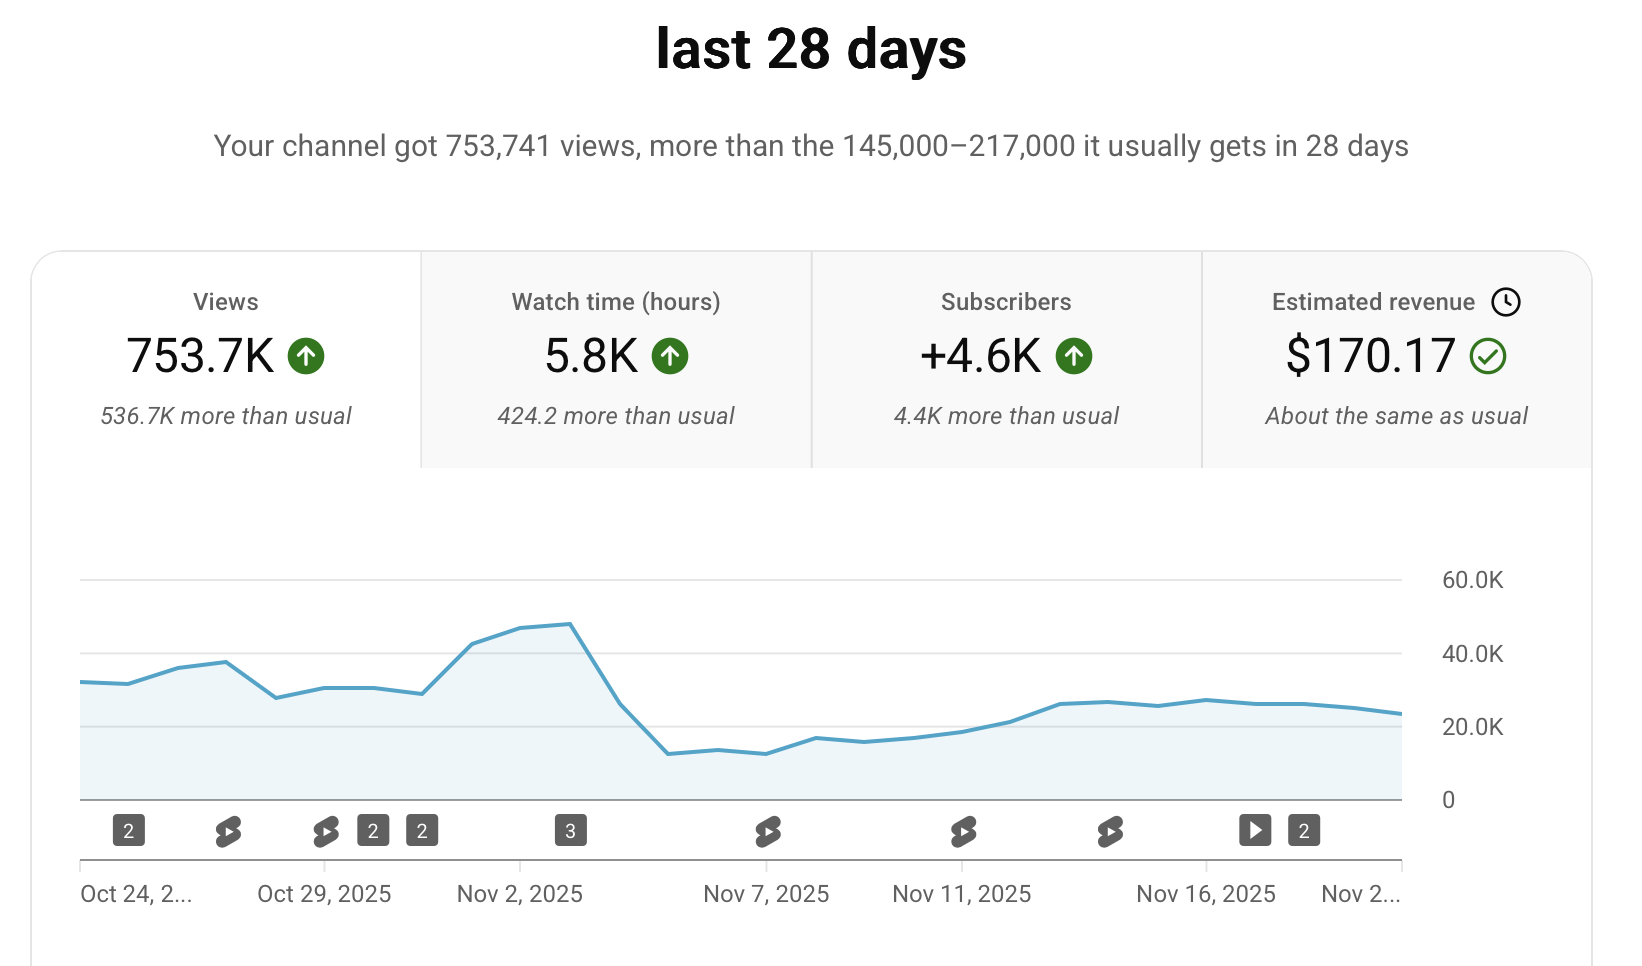Open the Subscribers metric tab
This screenshot has width=1642, height=966.
point(1006,360)
